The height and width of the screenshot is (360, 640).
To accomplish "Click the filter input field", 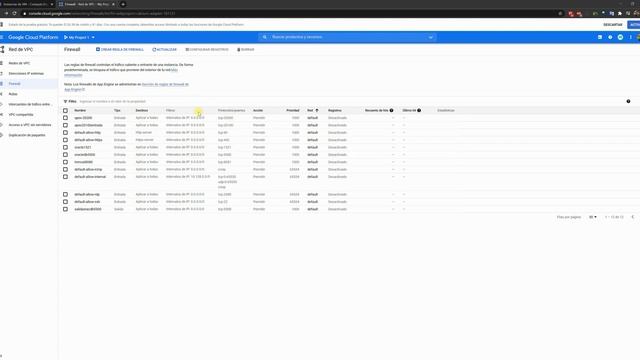I will click(x=112, y=101).
